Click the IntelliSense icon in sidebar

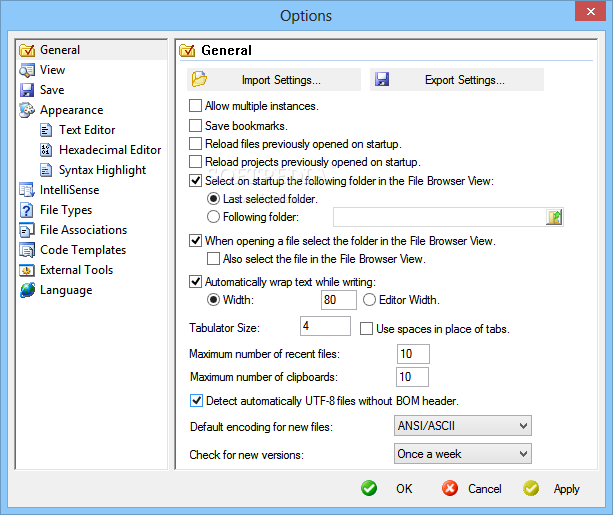tap(27, 190)
